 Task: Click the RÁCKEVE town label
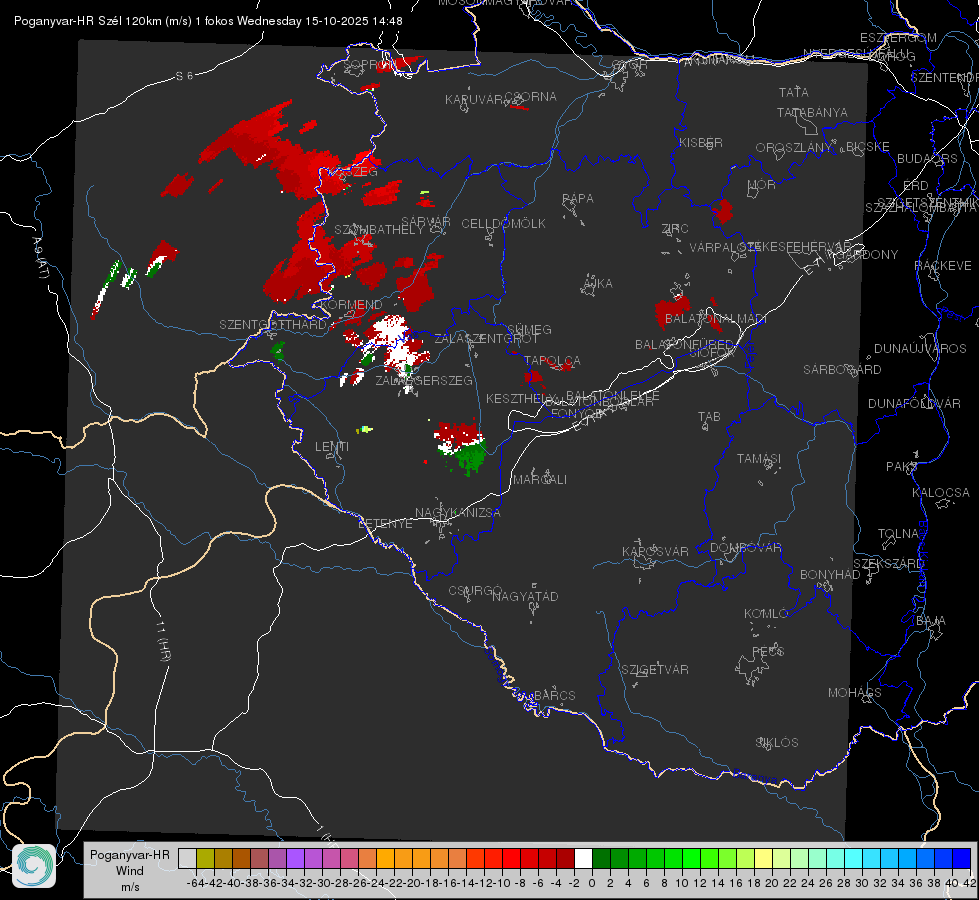pos(943,266)
